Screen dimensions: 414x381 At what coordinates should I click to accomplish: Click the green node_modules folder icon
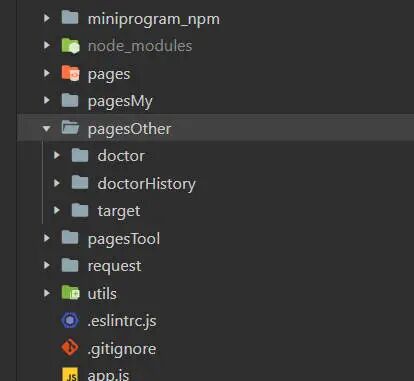coord(70,46)
